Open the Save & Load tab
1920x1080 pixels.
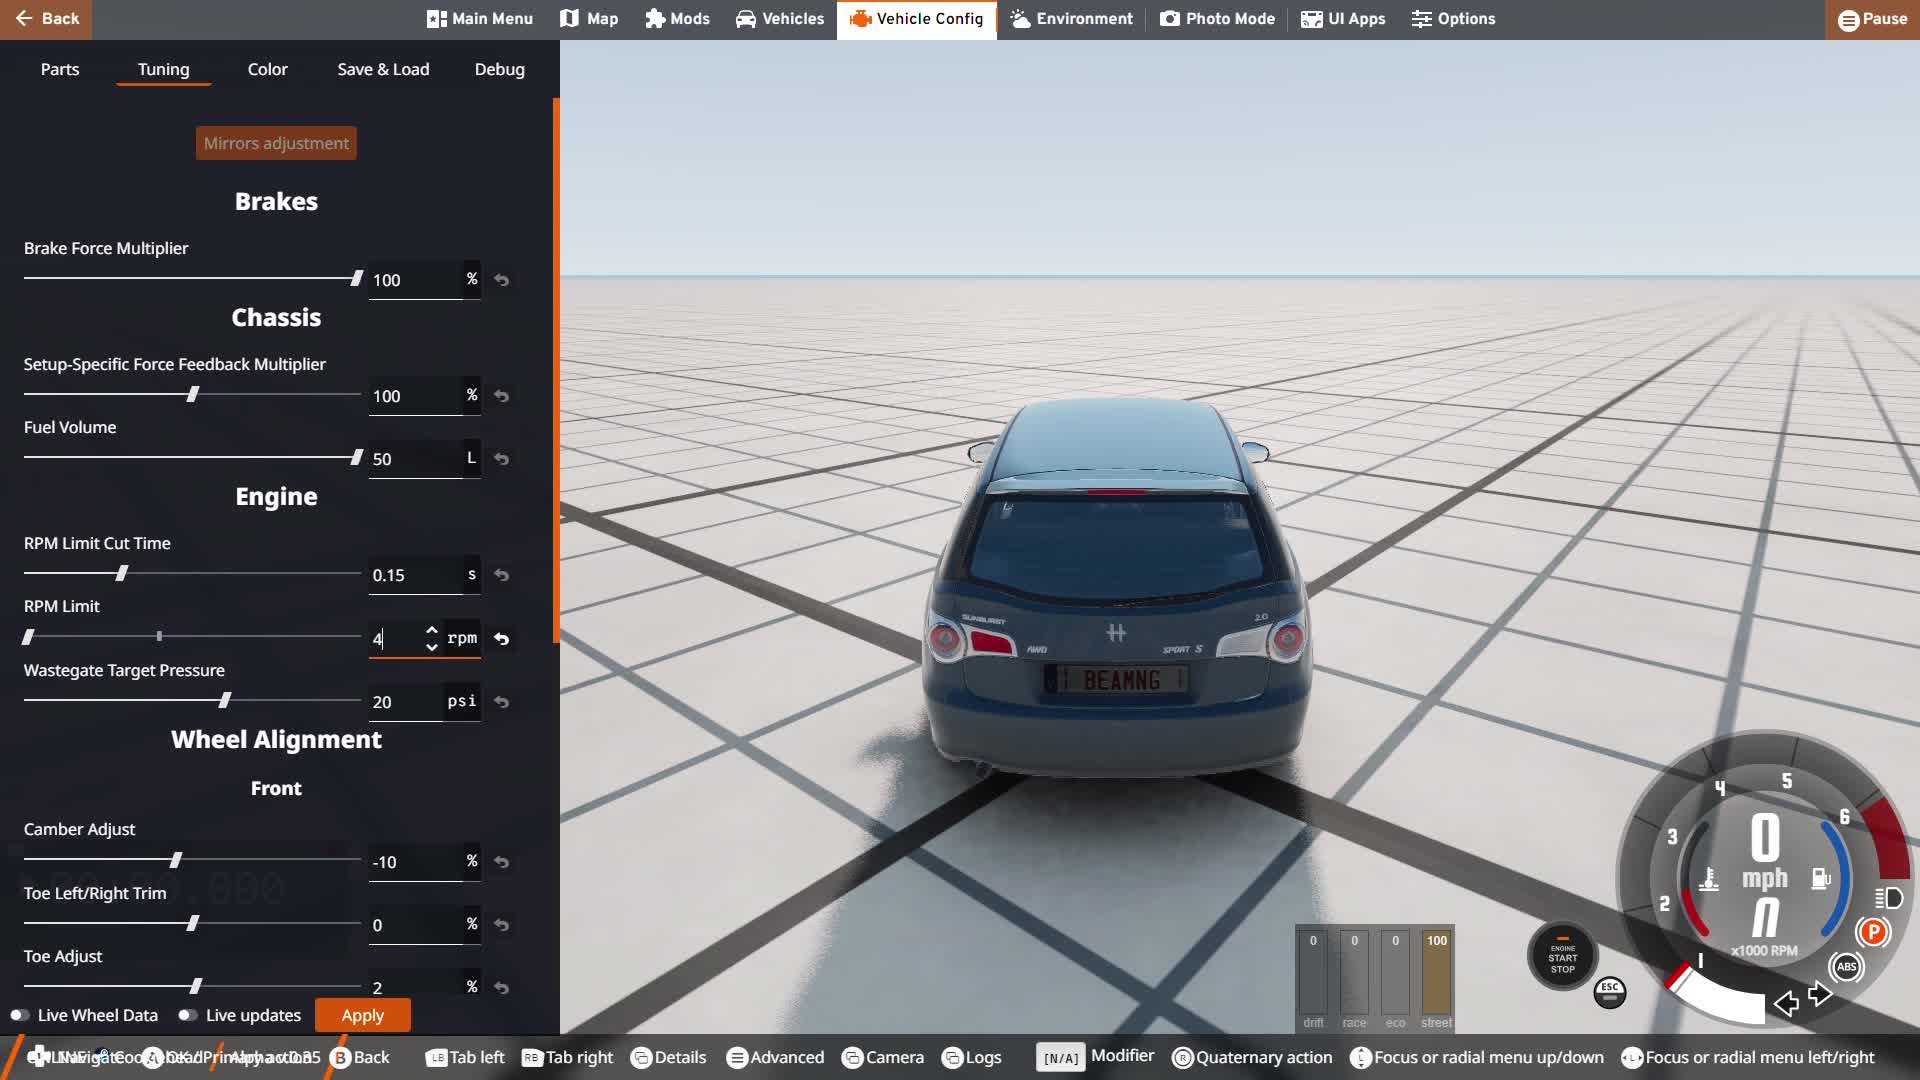click(383, 69)
